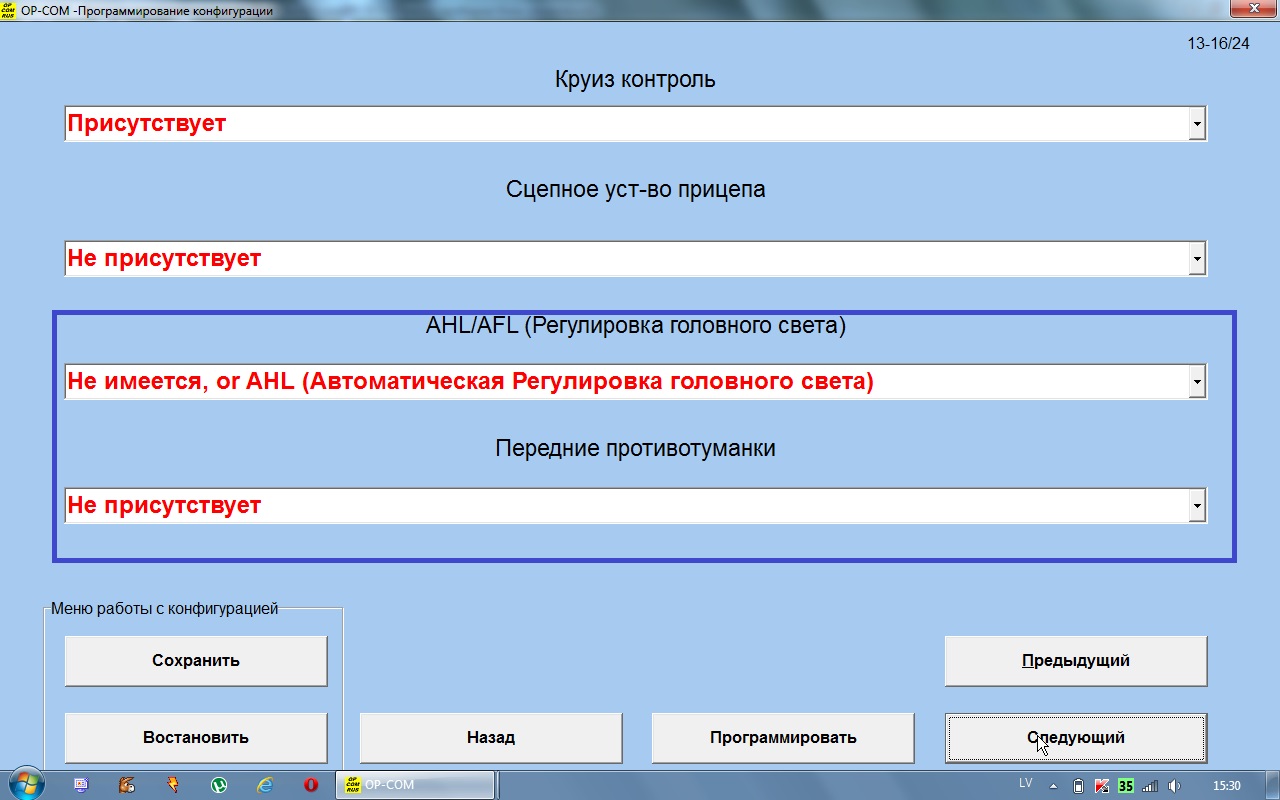
Task: Open the Передние противотуманки dropdown
Action: (x=1196, y=506)
